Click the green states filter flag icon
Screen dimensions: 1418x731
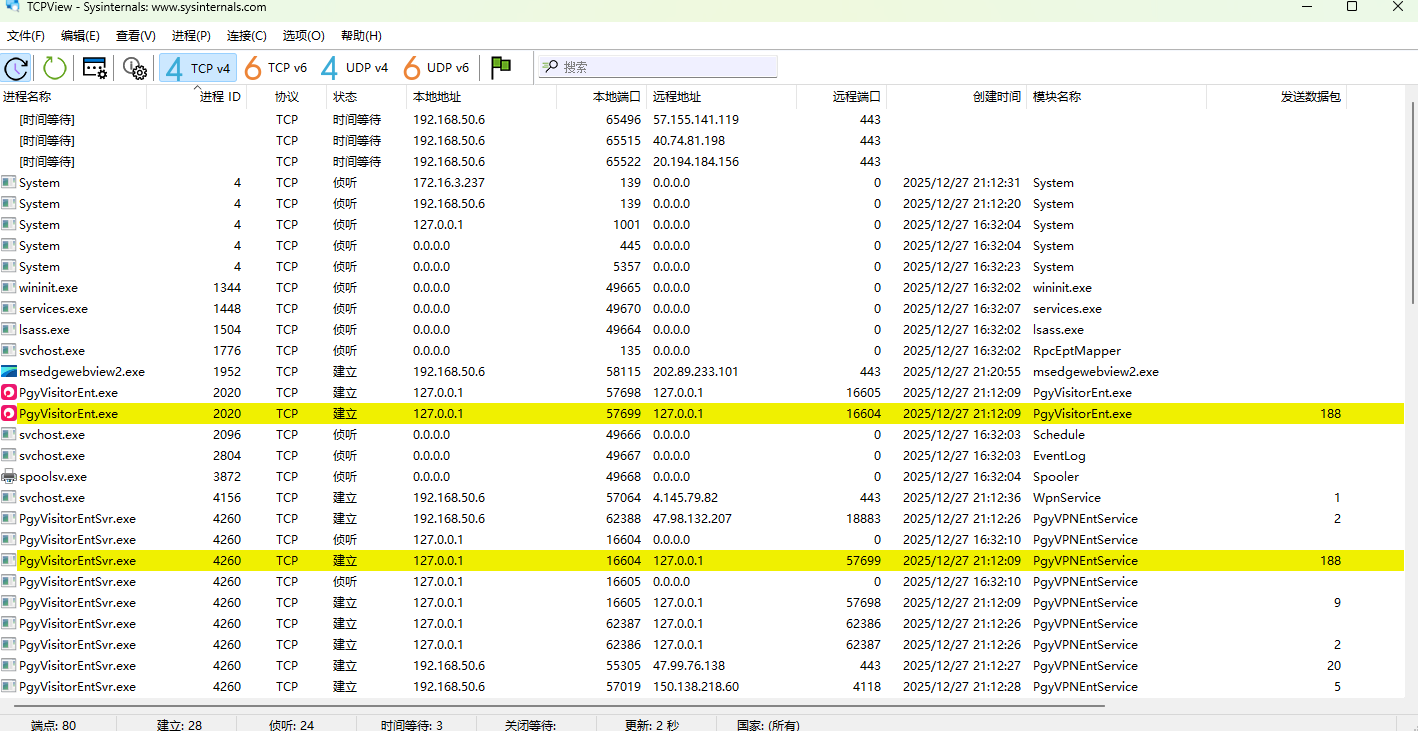[501, 67]
